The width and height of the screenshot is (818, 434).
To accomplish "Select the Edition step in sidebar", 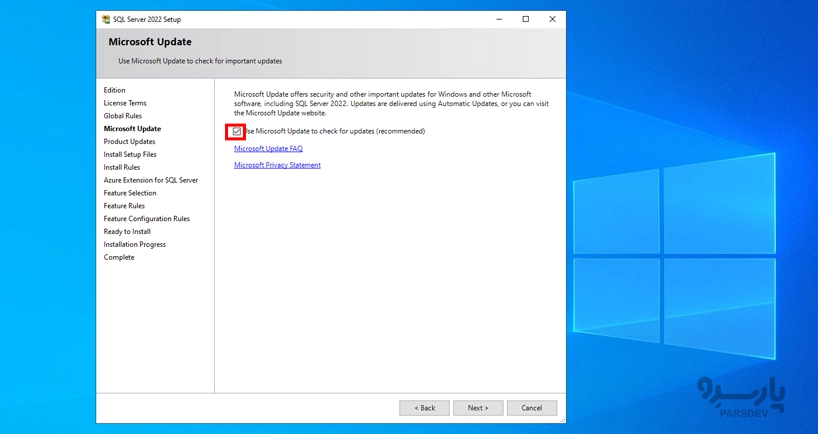I will pos(115,90).
